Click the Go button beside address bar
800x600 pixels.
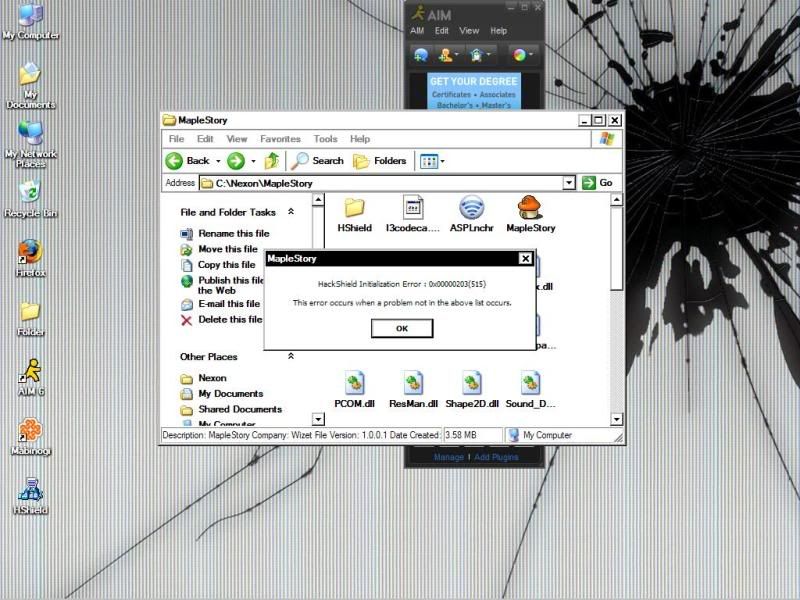click(x=597, y=183)
